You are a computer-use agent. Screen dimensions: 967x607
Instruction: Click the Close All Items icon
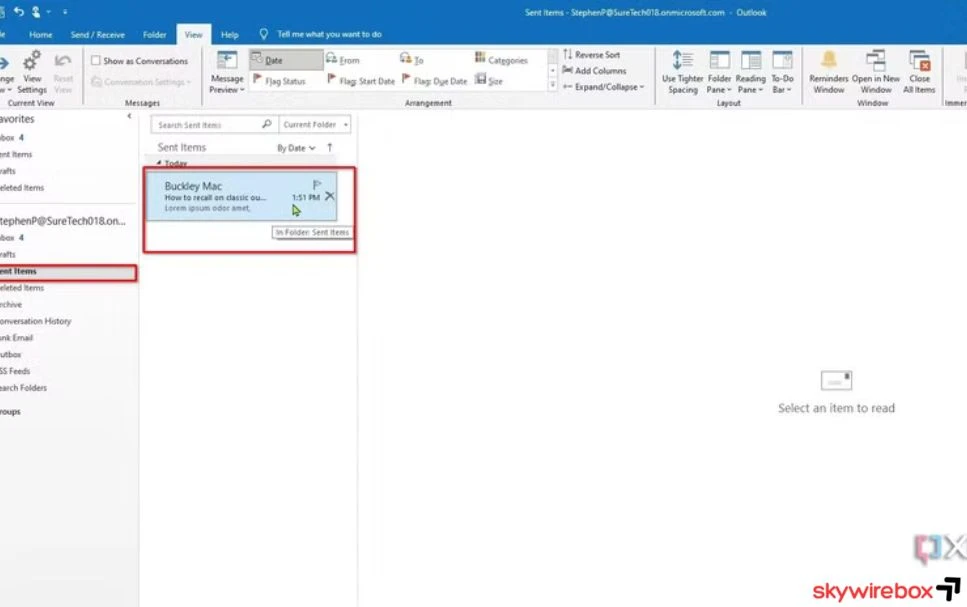tap(919, 62)
